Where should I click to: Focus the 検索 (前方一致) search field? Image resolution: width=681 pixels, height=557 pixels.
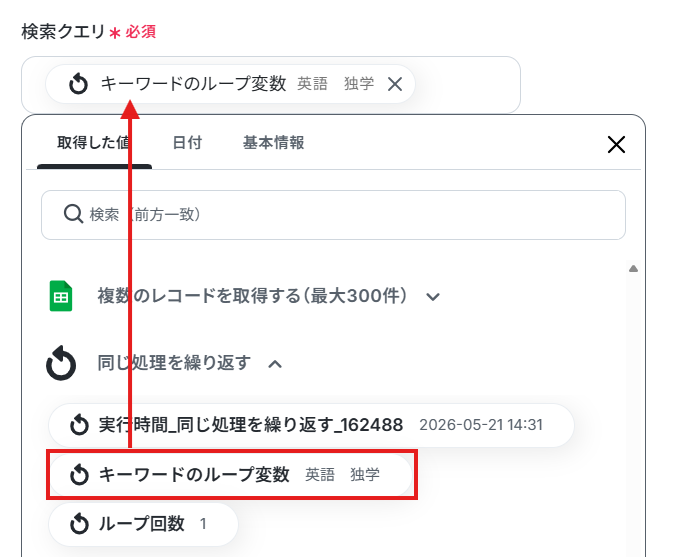point(333,215)
